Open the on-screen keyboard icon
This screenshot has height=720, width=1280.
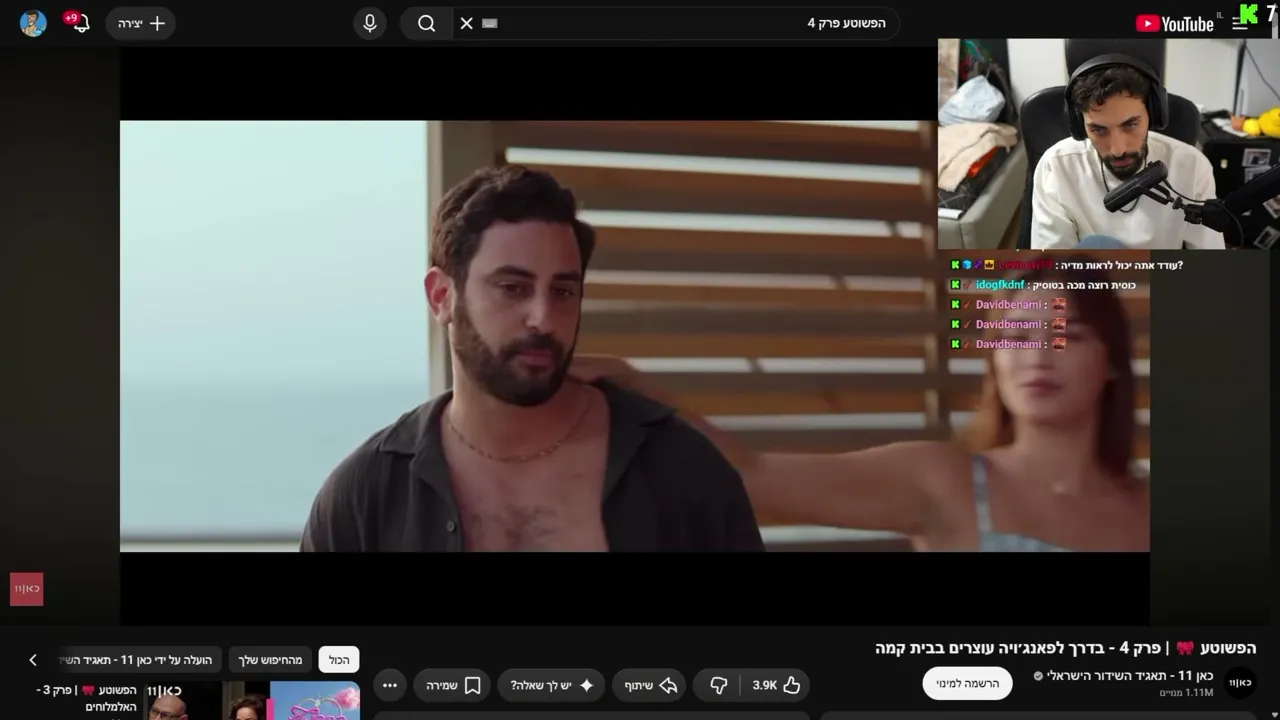pyautogui.click(x=489, y=23)
